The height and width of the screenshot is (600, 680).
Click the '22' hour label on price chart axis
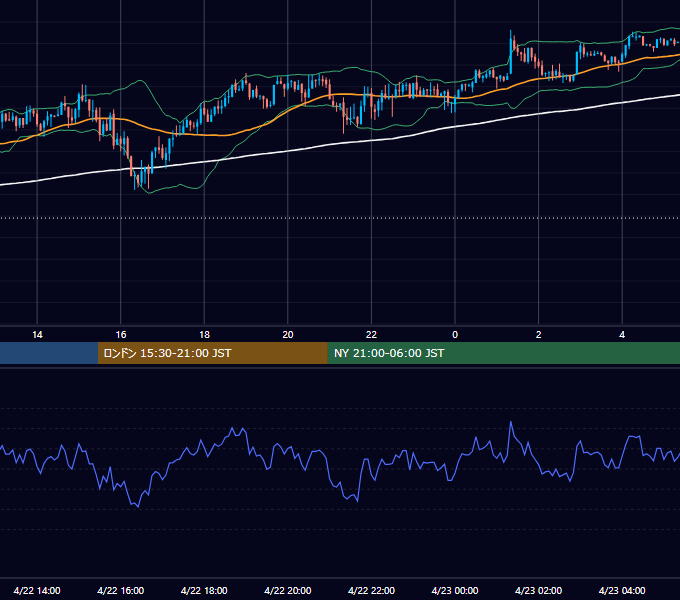pos(371,335)
